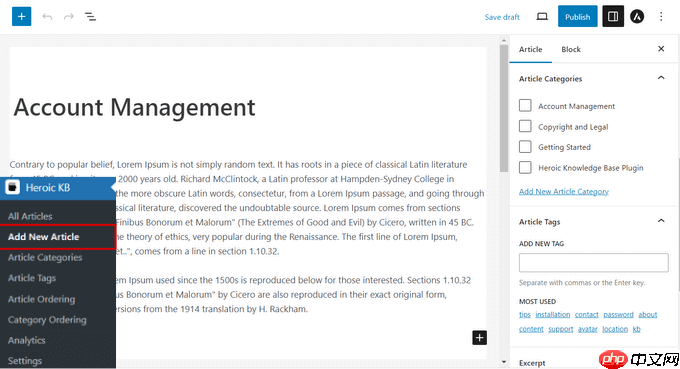Click the Publish button
Viewport: 680px width, 369px height.
577,16
